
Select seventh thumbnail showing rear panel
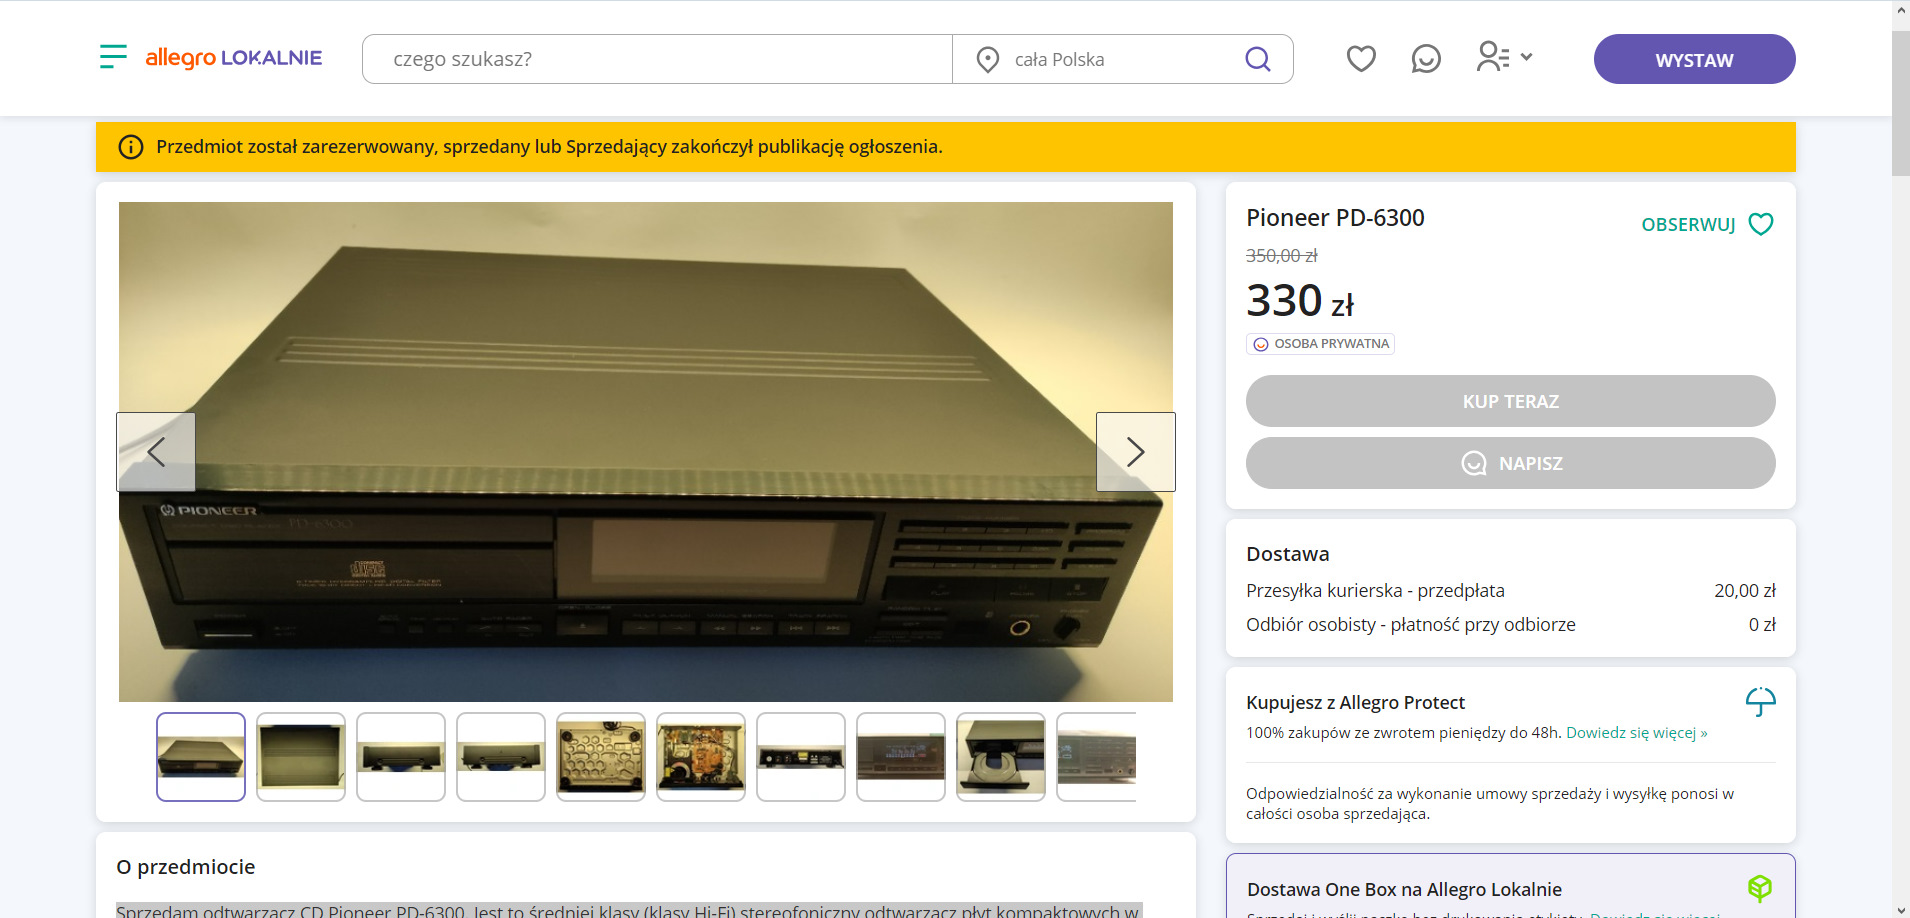point(801,757)
